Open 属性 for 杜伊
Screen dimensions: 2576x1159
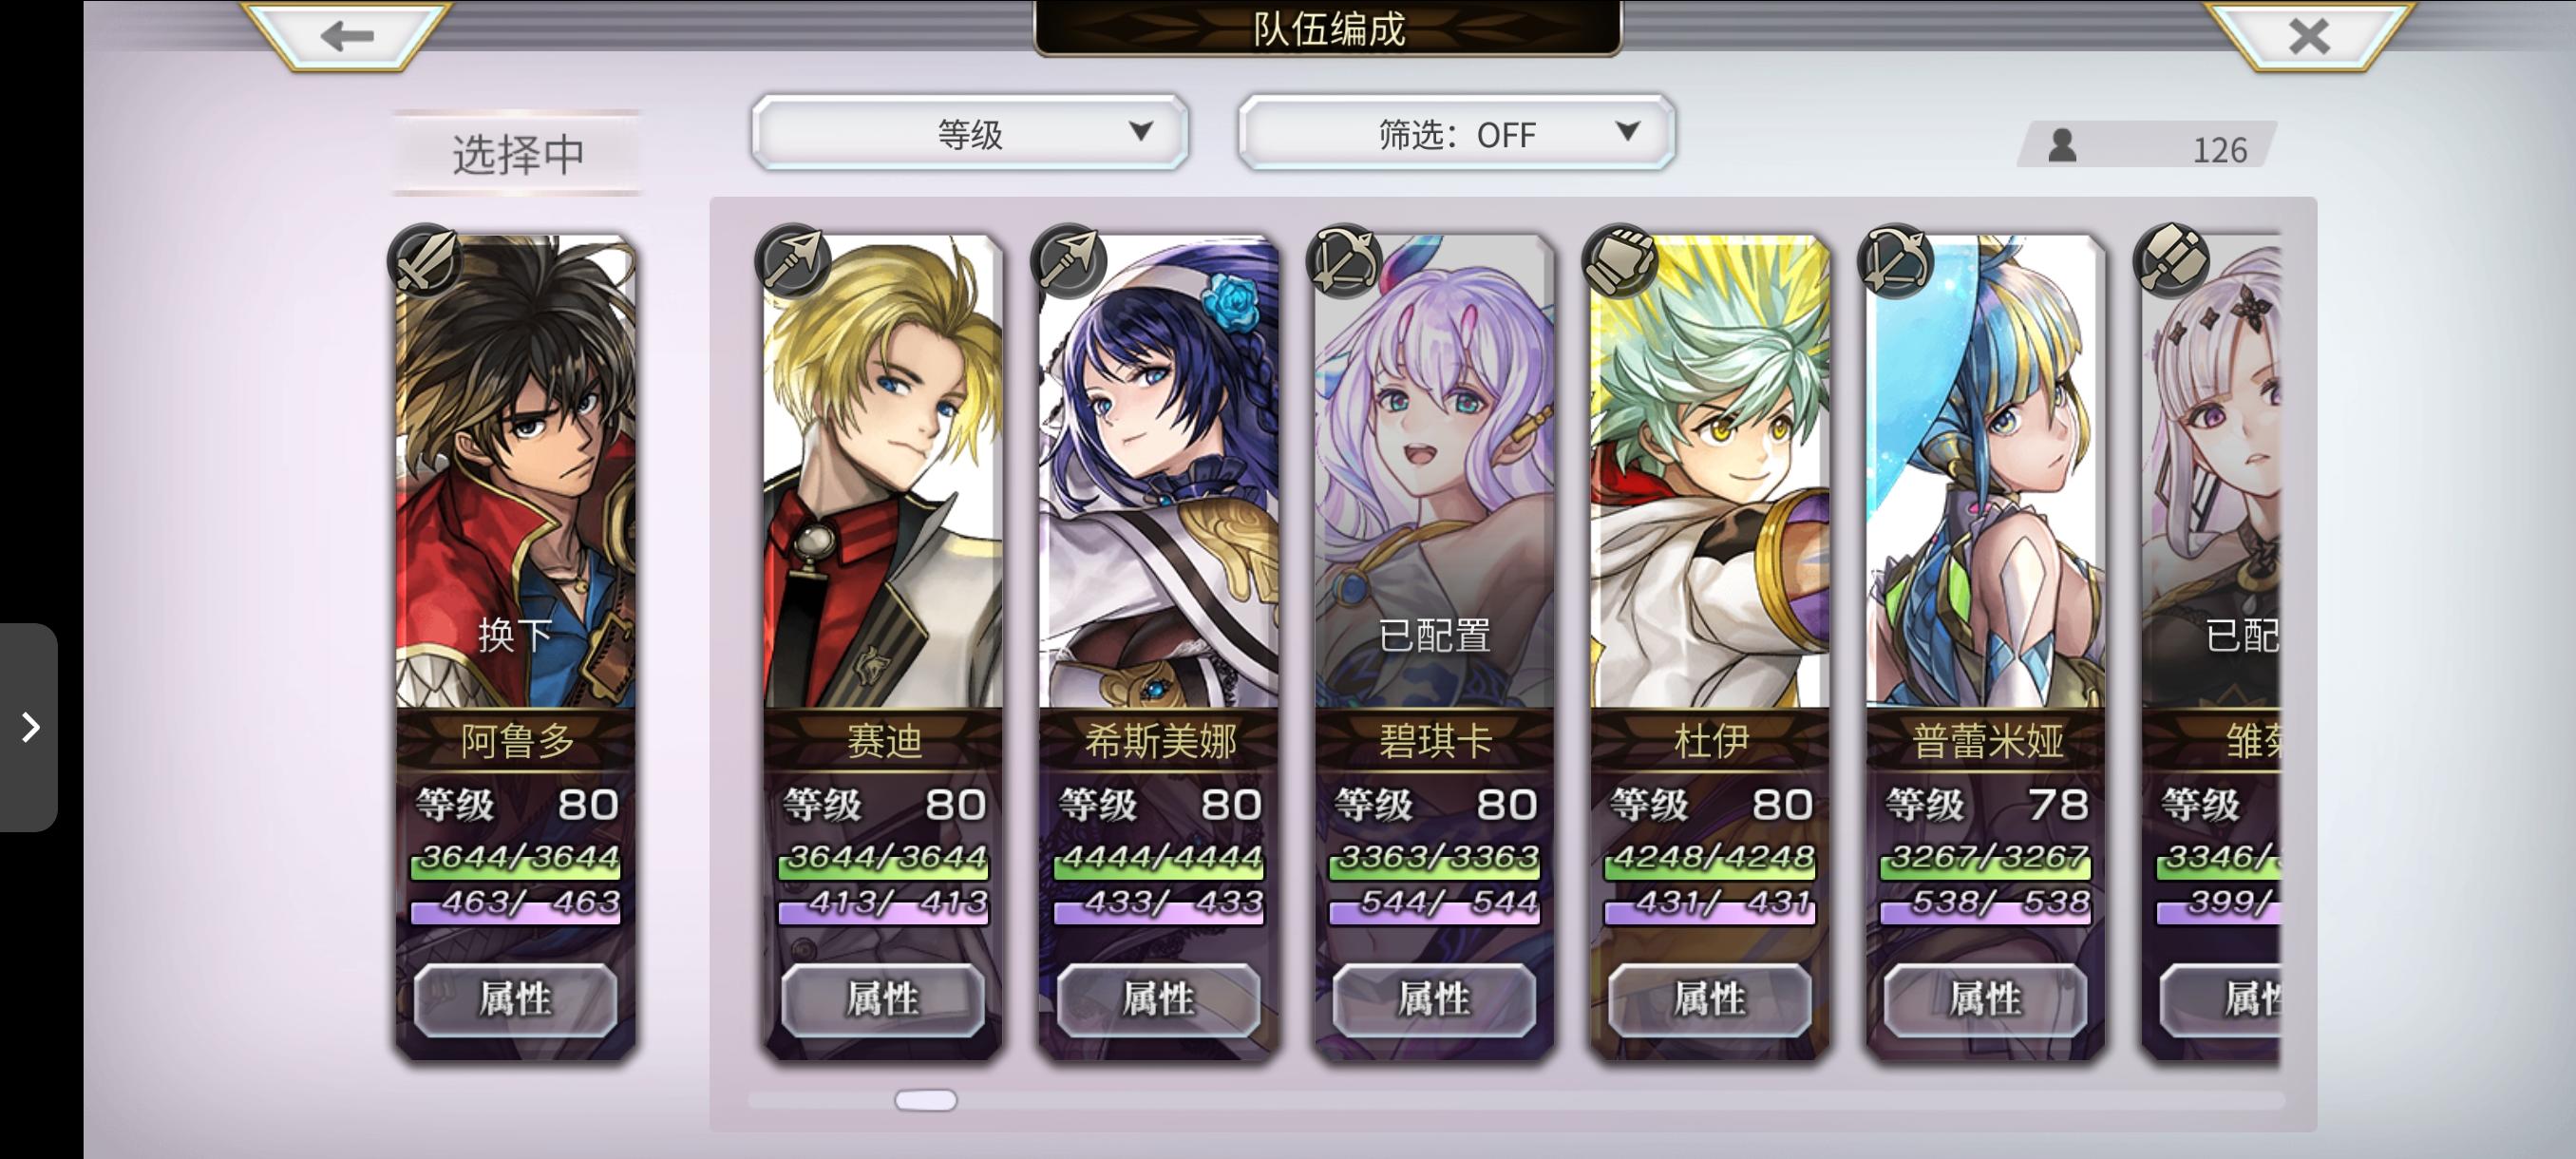coord(1709,999)
